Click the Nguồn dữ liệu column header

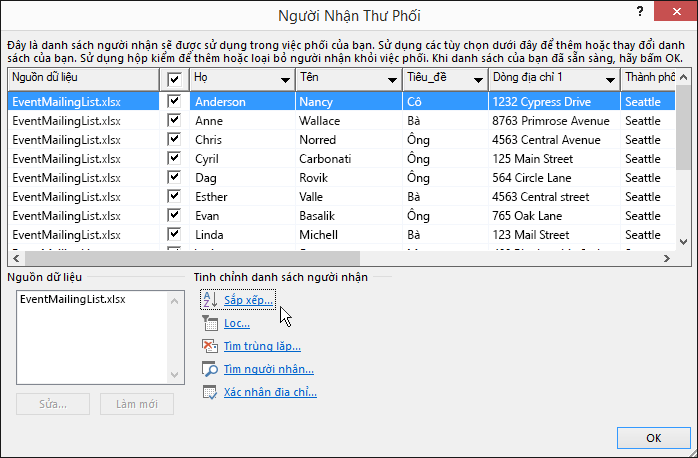[x=84, y=80]
